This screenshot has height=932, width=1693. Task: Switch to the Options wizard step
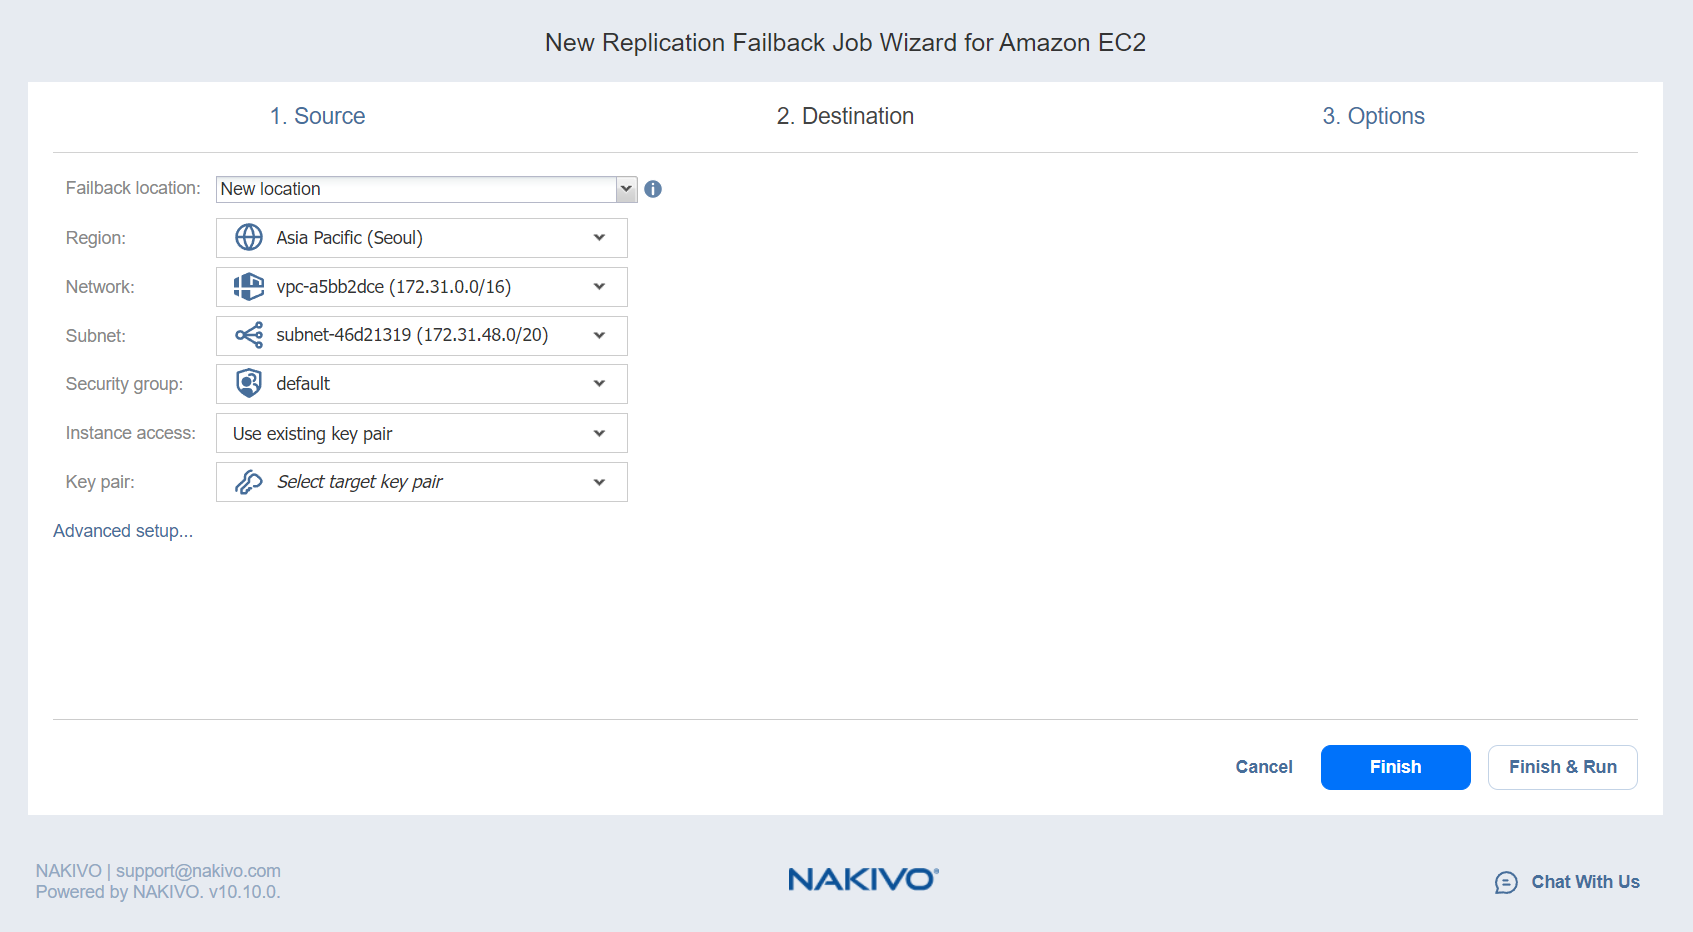click(1373, 116)
